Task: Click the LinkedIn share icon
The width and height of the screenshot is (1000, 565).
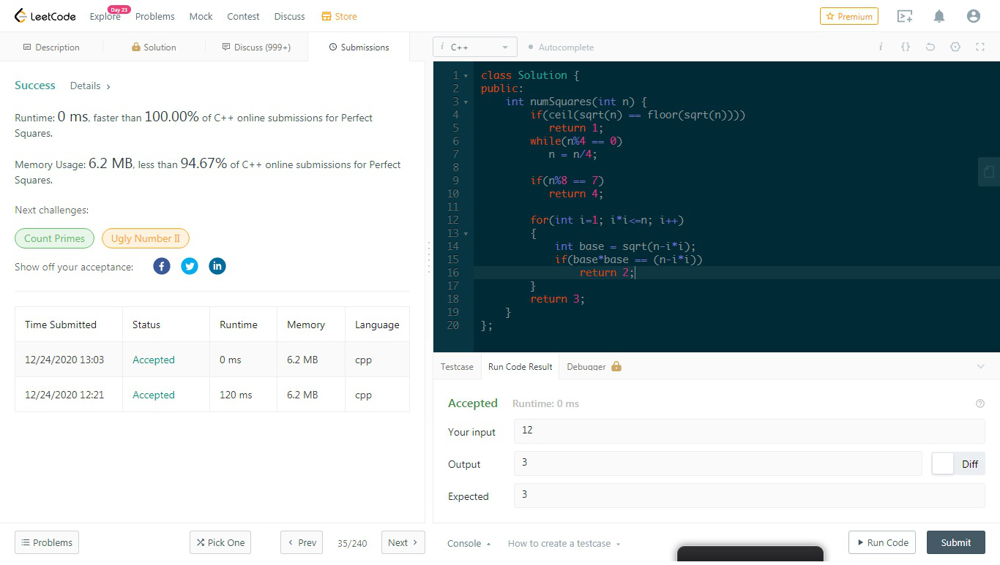Action: pos(217,266)
